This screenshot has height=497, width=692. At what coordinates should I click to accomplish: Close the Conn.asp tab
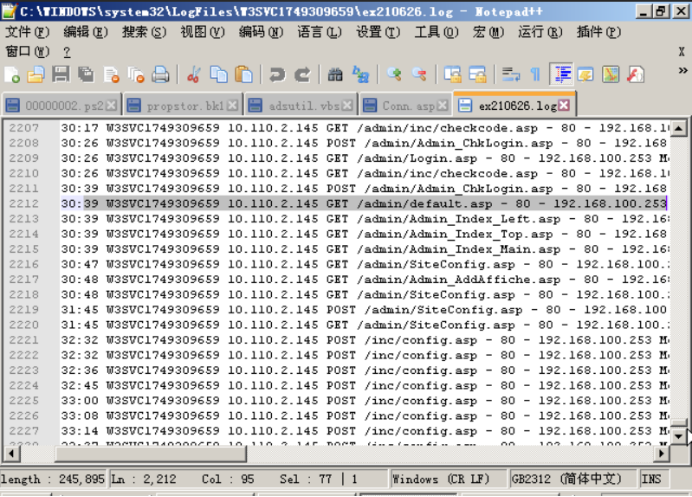coord(444,105)
